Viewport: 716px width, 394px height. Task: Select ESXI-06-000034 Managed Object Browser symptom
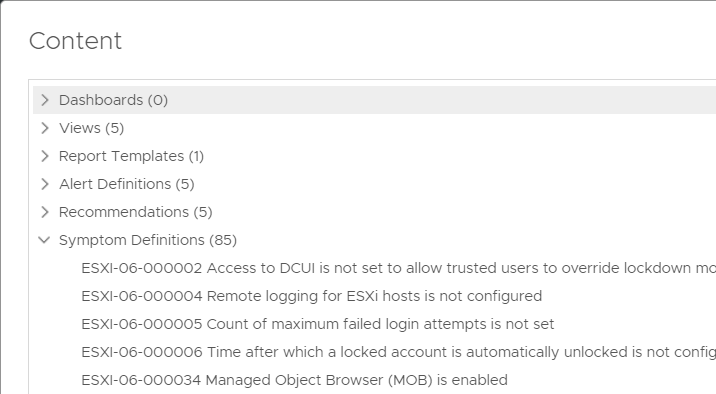tap(295, 380)
